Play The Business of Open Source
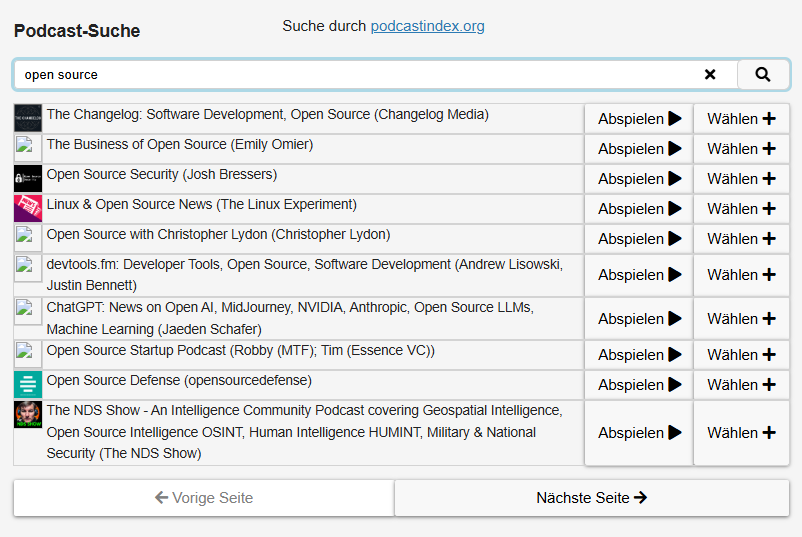This screenshot has width=802, height=537. [x=639, y=149]
